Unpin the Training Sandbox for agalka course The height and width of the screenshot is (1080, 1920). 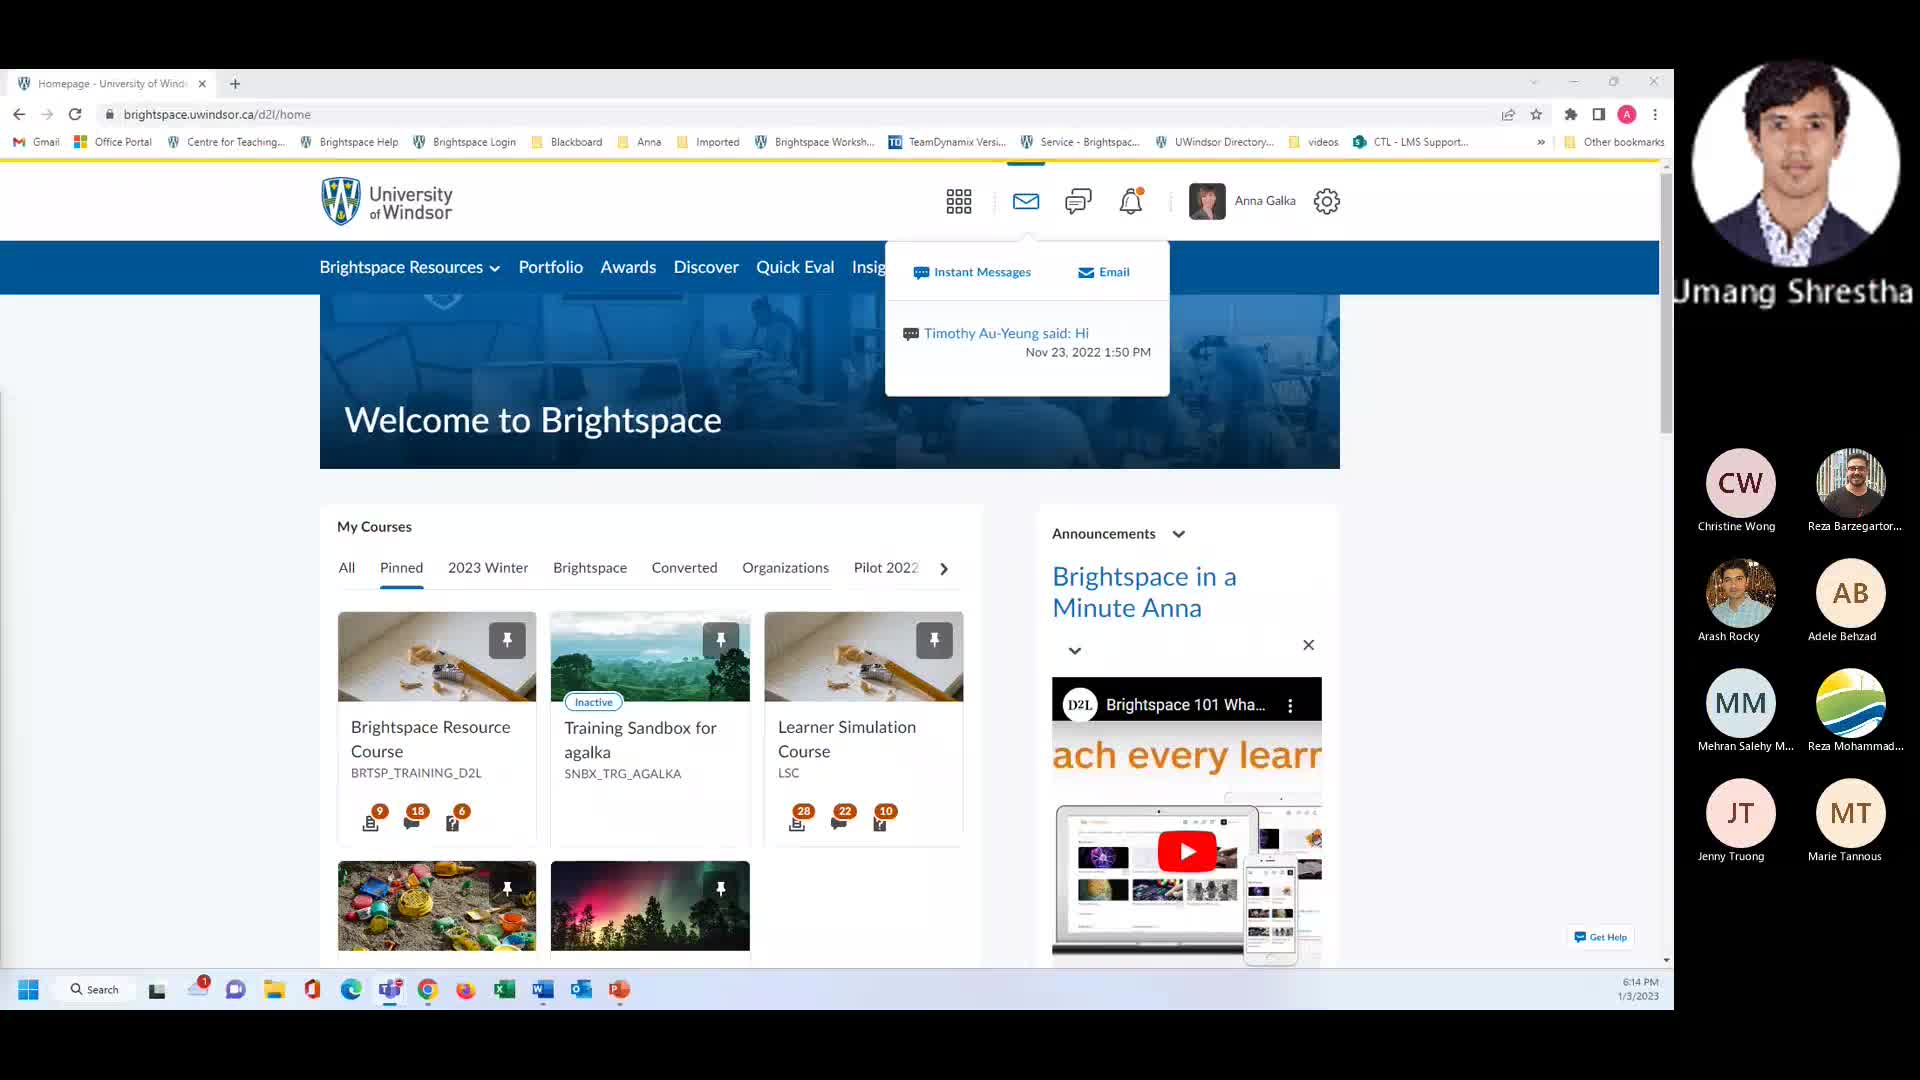721,640
